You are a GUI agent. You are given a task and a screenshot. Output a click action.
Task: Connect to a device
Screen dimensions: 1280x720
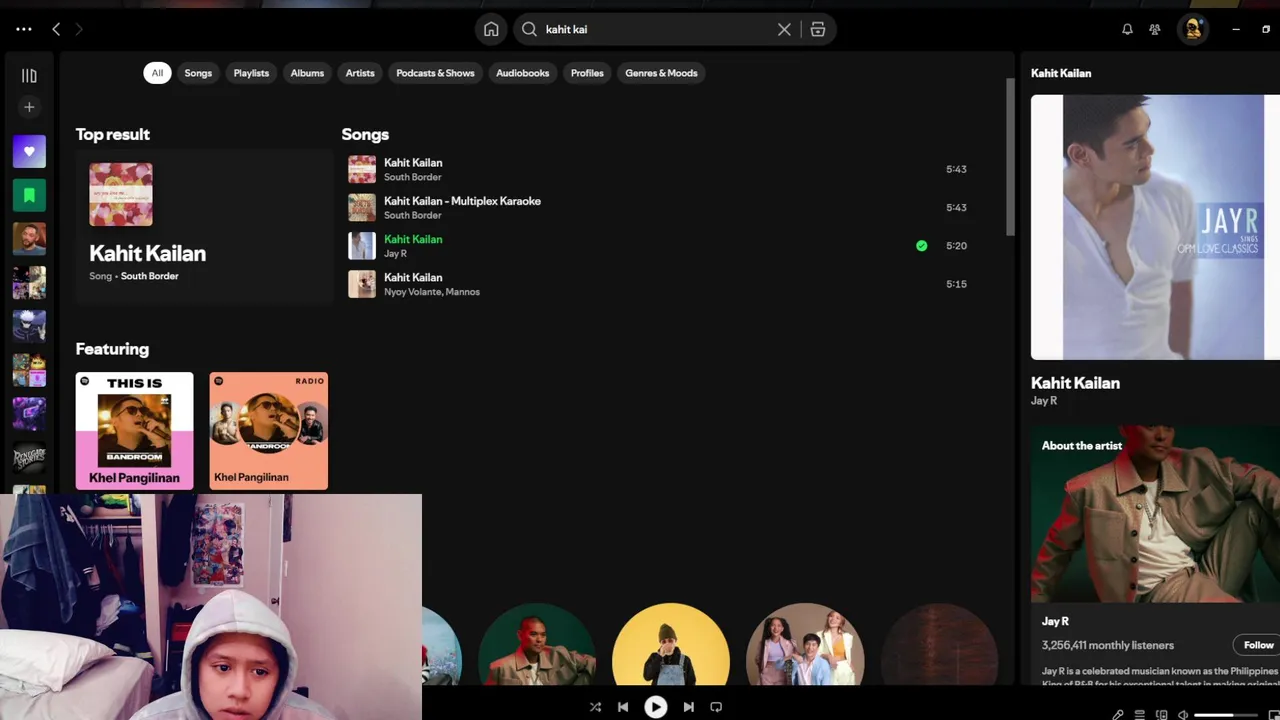click(1161, 715)
